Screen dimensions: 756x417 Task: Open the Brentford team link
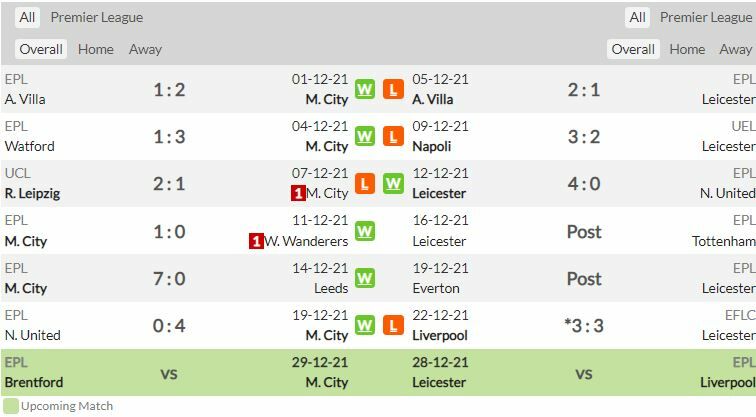click(34, 382)
